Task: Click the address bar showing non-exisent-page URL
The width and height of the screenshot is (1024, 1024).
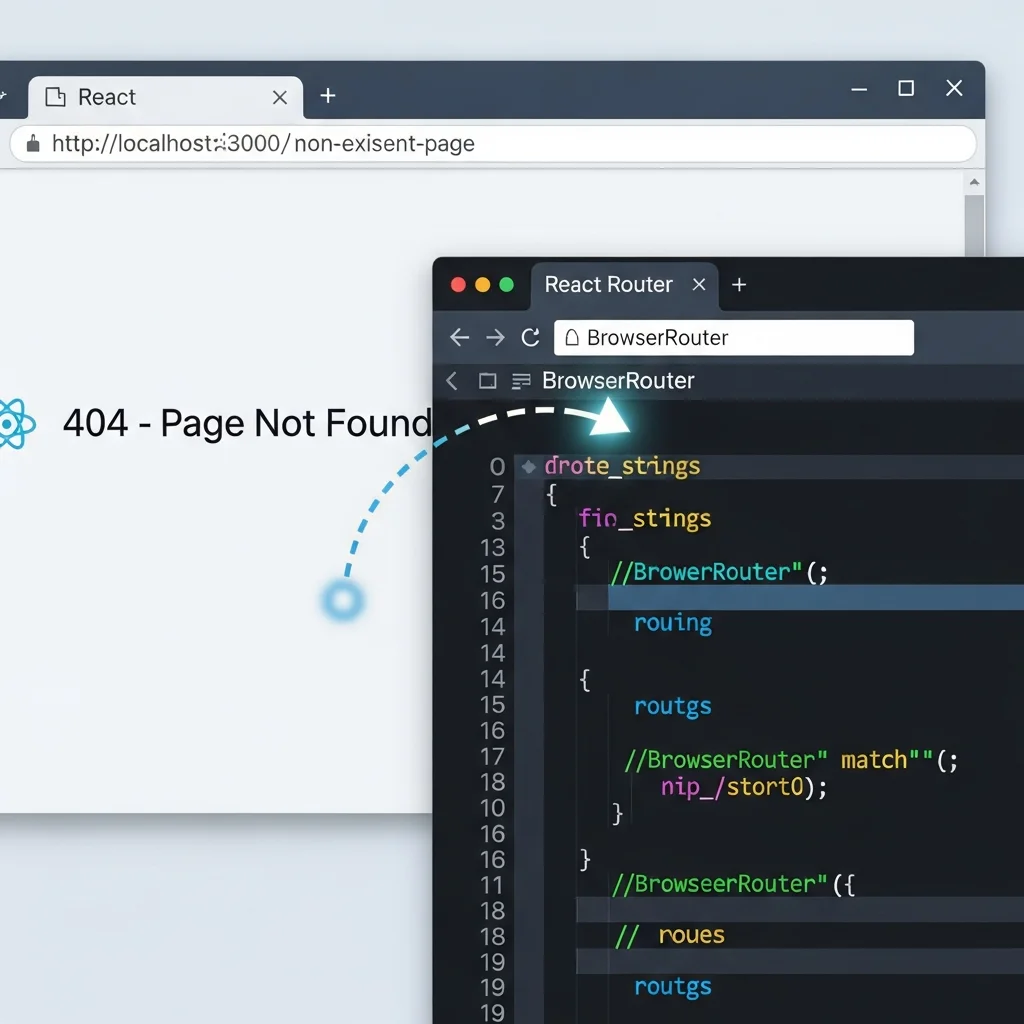Action: tap(400, 143)
